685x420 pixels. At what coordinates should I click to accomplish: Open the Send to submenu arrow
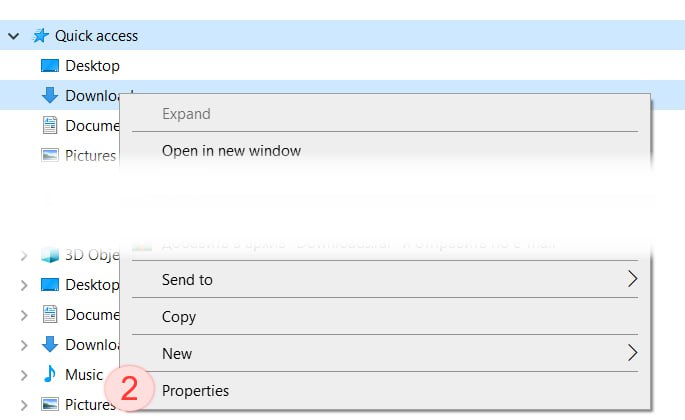631,279
